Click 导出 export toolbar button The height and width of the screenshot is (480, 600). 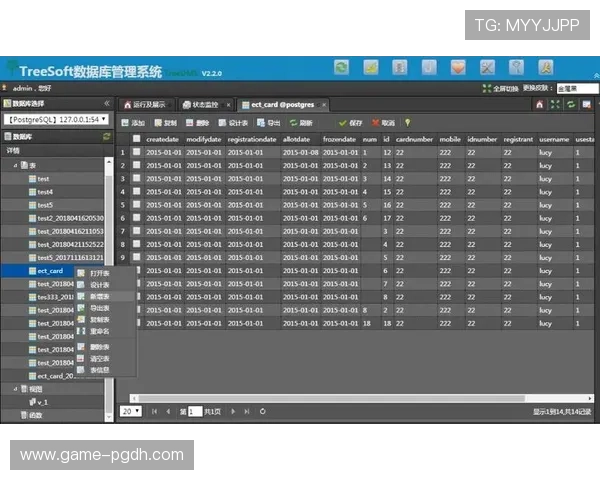click(x=269, y=123)
